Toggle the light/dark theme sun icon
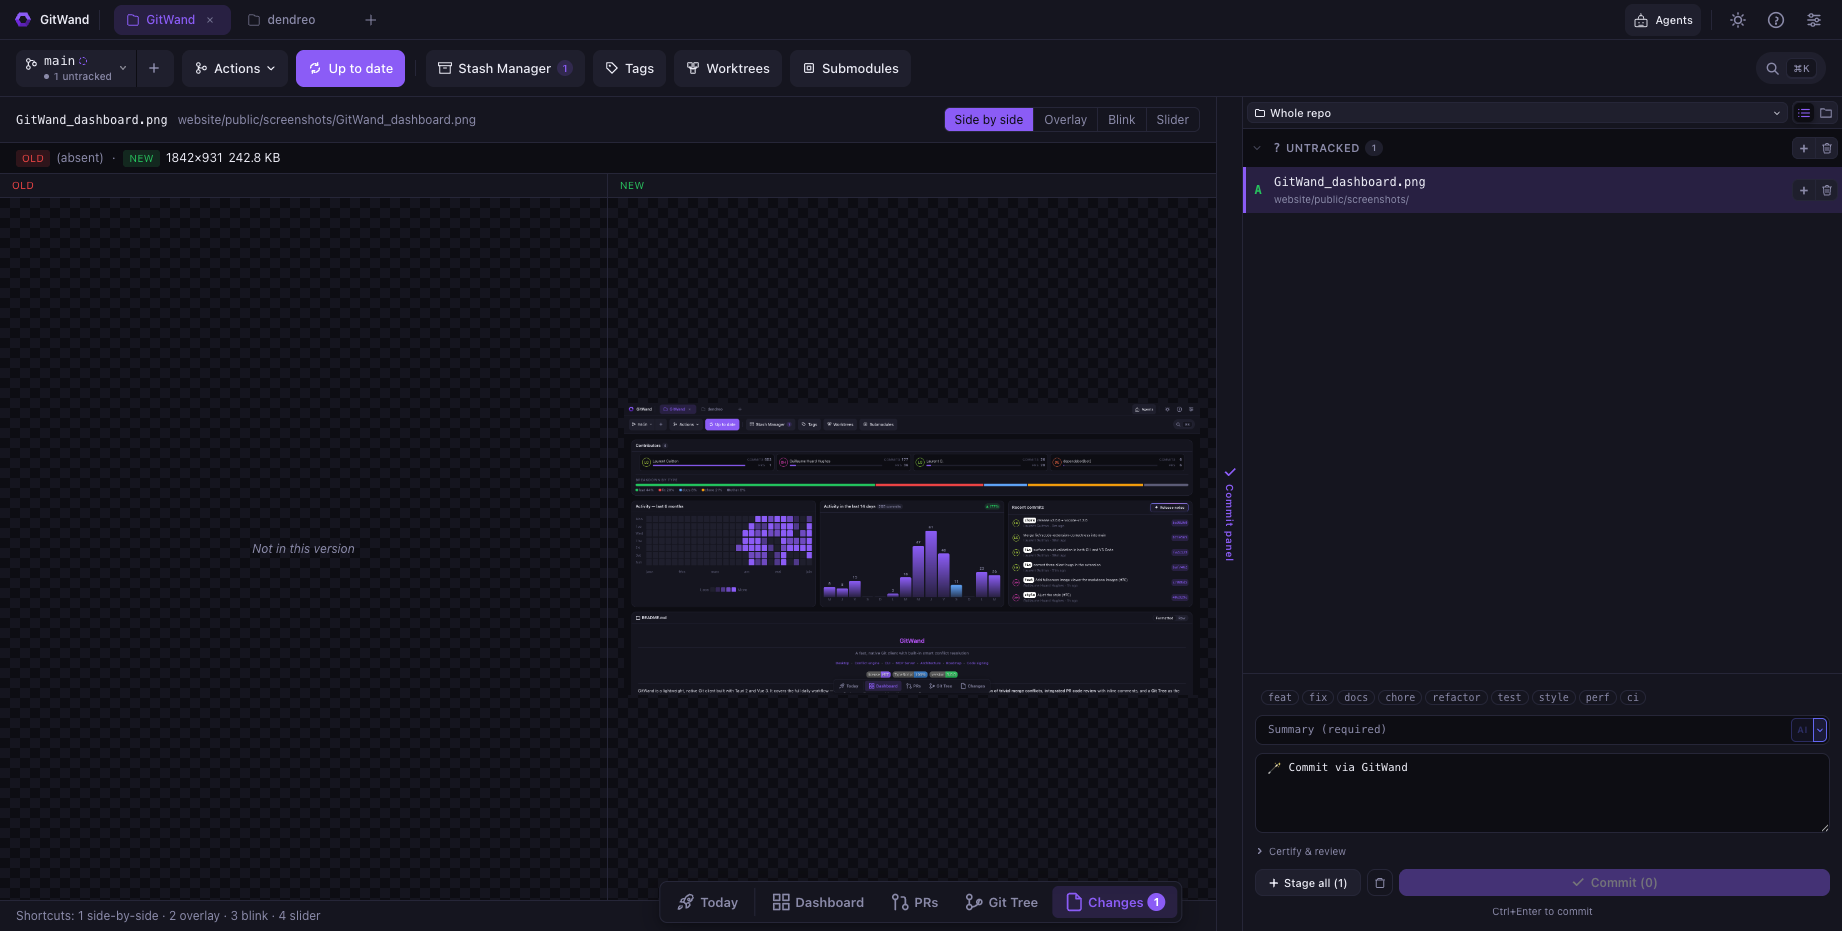The image size is (1842, 931). 1738,20
